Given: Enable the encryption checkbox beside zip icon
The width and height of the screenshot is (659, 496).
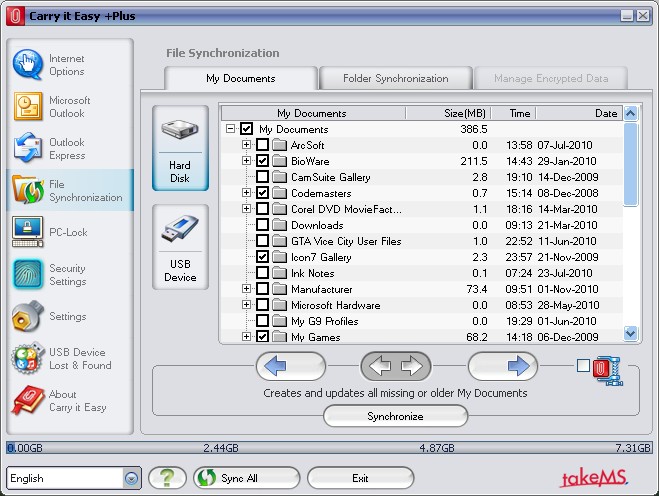Looking at the screenshot, I should point(583,366).
